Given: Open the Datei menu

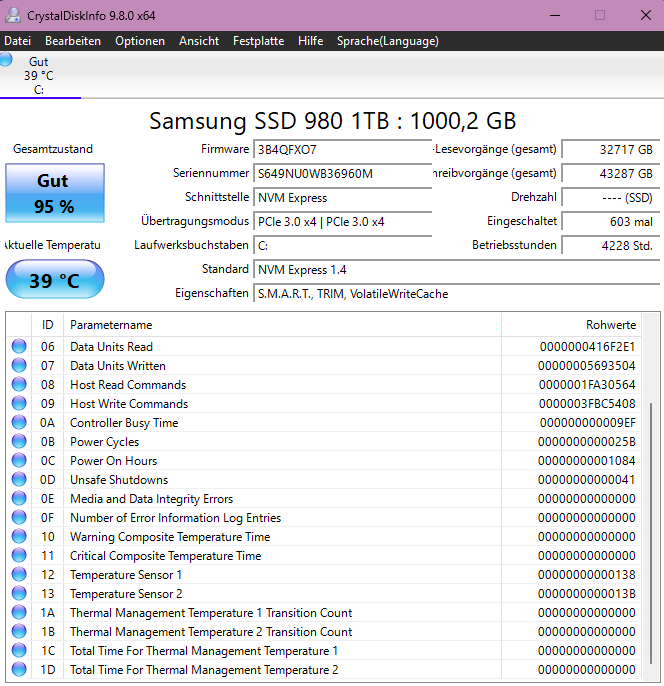Looking at the screenshot, I should [x=17, y=41].
